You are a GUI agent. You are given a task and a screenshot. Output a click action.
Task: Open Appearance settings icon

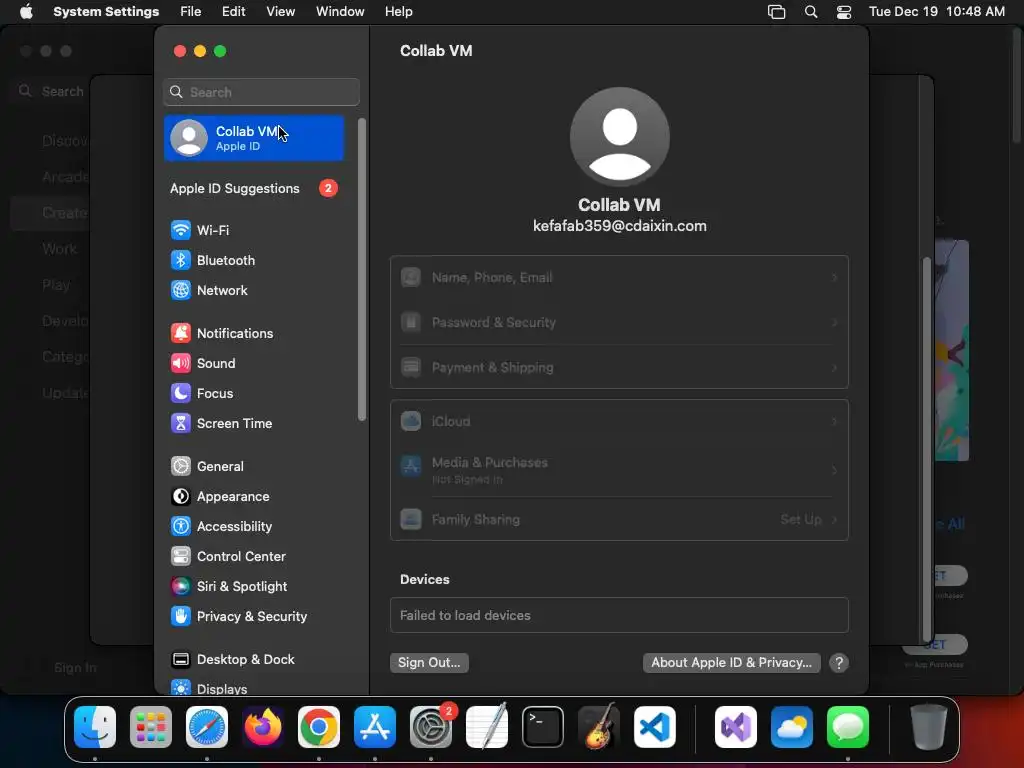tap(180, 496)
